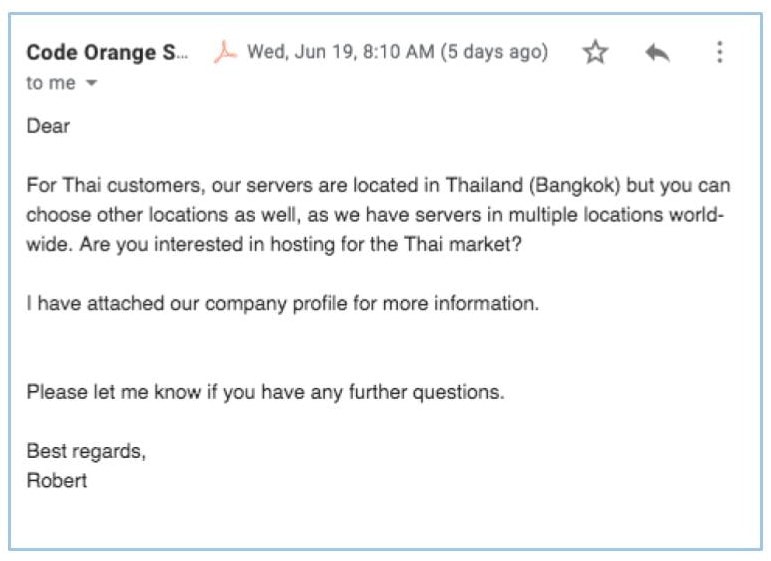Click the Wed, Jun 19, 8:10 AM timestamp

[341, 52]
